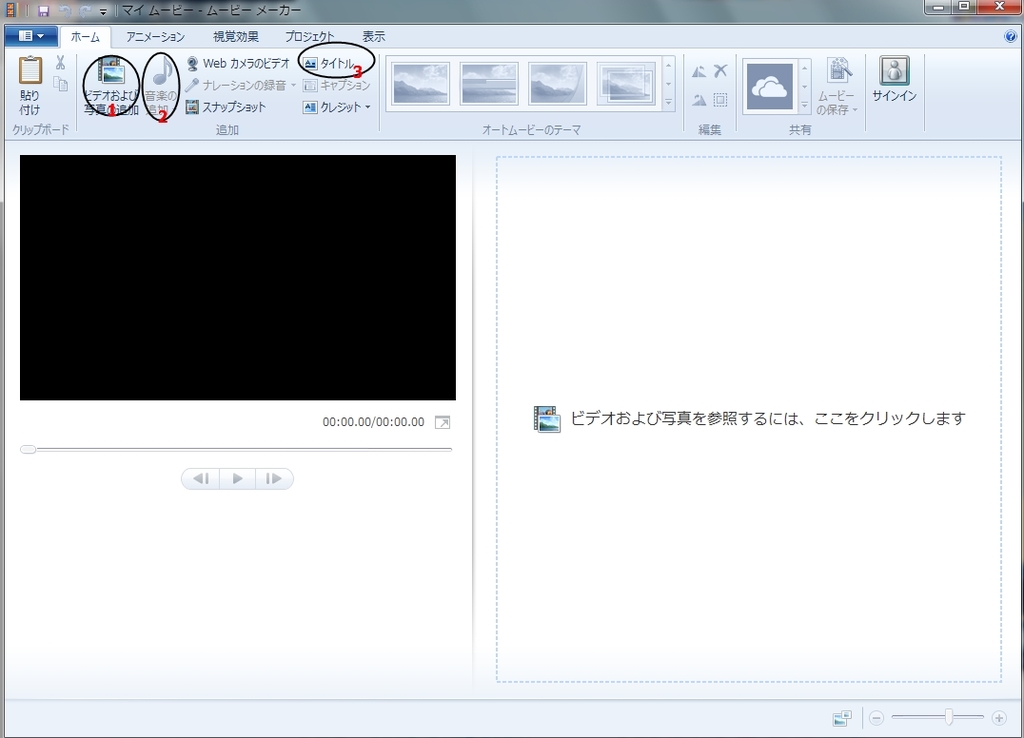Screen dimensions: 1024x738
Task: Click the サインイン button
Action: tap(894, 80)
